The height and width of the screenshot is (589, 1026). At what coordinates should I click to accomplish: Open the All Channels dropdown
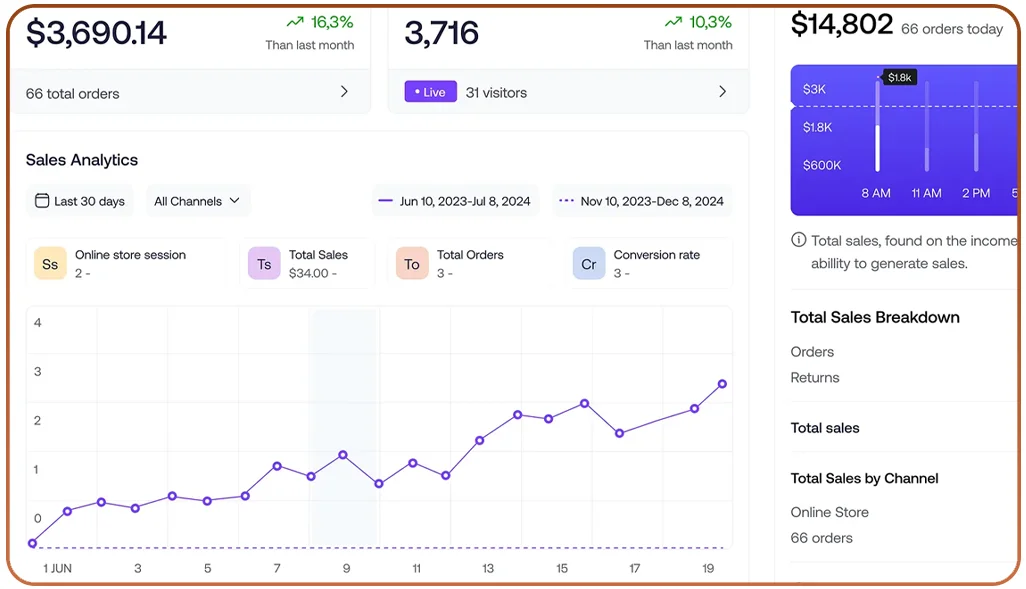pos(197,201)
